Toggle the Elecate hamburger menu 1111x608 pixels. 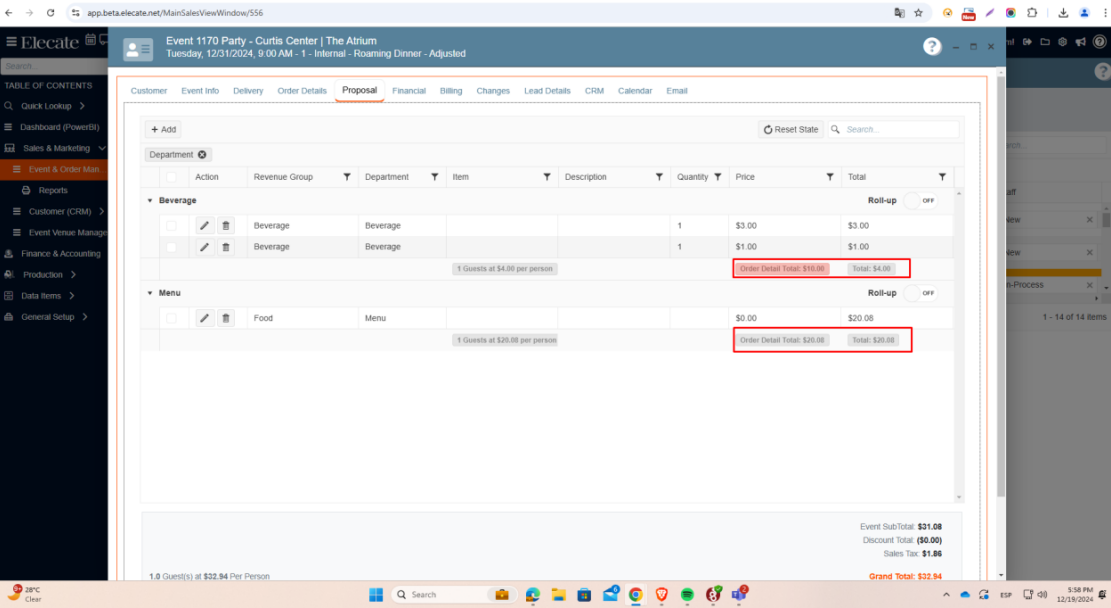point(11,42)
